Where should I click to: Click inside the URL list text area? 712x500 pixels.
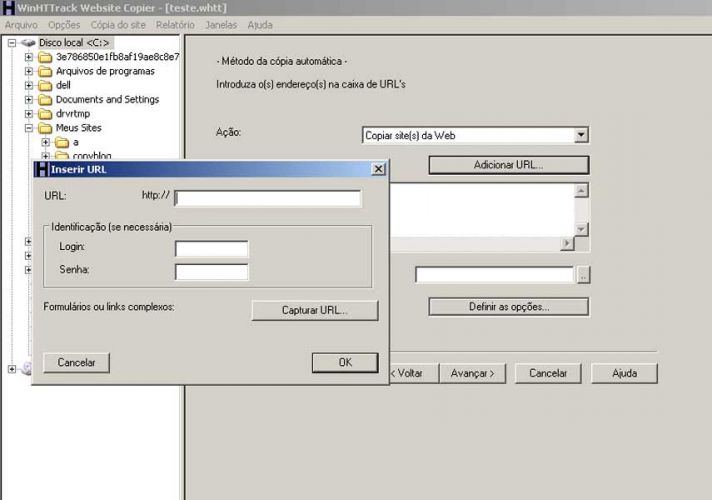[x=481, y=210]
